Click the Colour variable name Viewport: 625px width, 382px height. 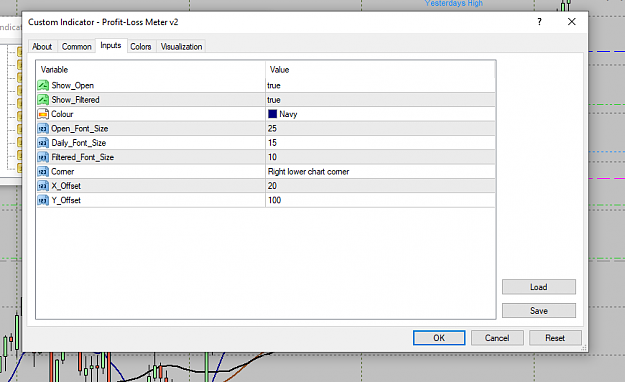(x=62, y=114)
